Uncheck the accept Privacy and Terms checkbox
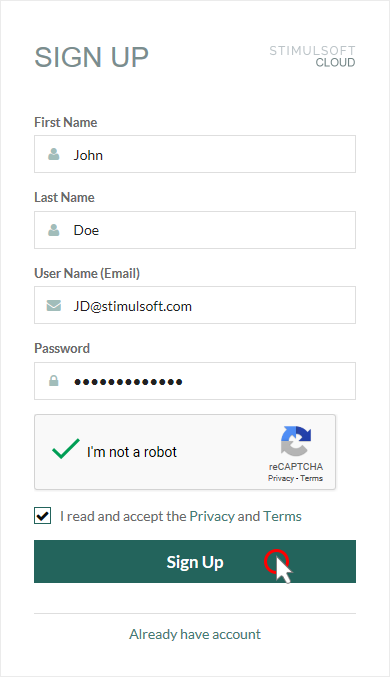This screenshot has width=390, height=677. coord(42,516)
